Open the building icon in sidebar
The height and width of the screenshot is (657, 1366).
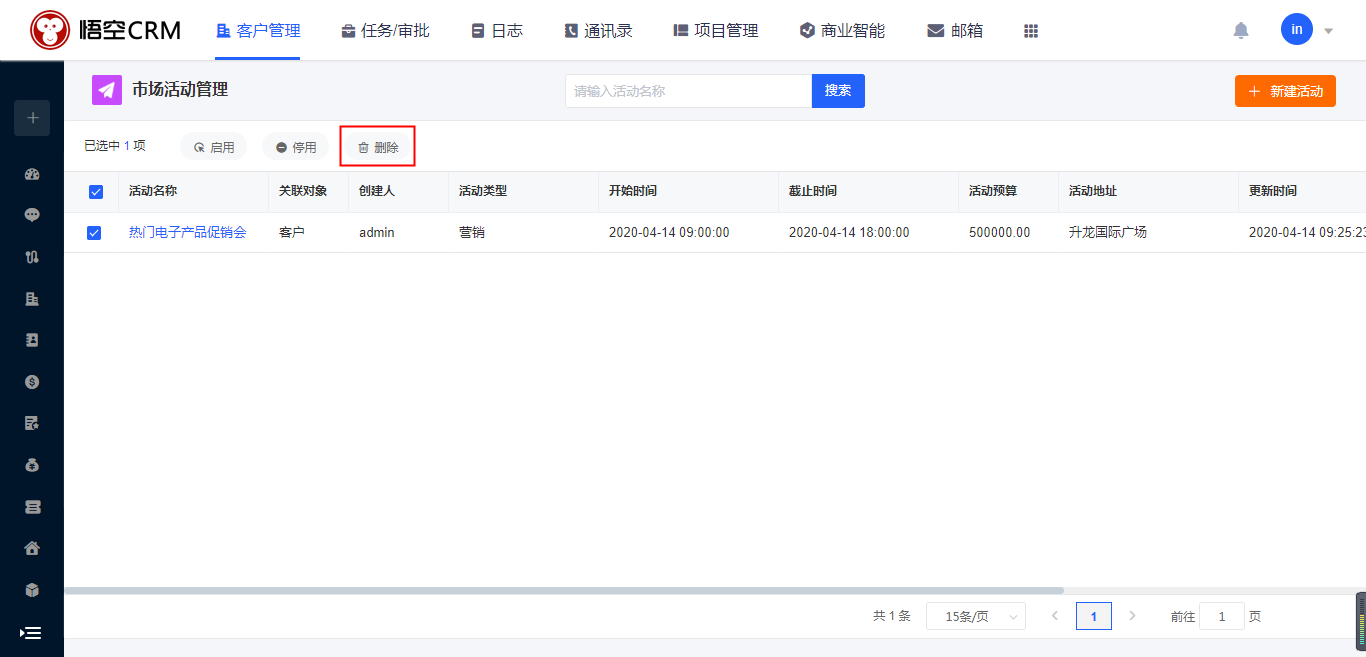(32, 299)
